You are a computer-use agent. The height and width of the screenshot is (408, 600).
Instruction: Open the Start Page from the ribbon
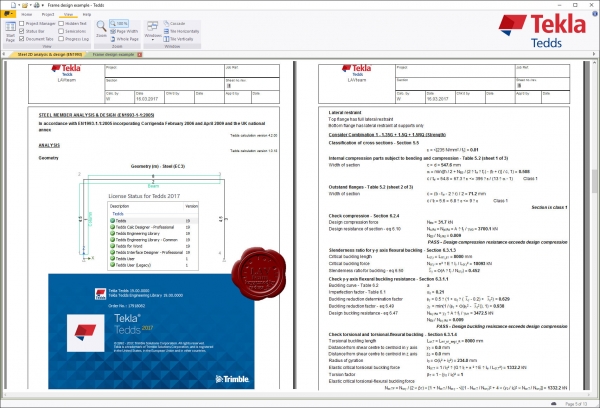10,31
